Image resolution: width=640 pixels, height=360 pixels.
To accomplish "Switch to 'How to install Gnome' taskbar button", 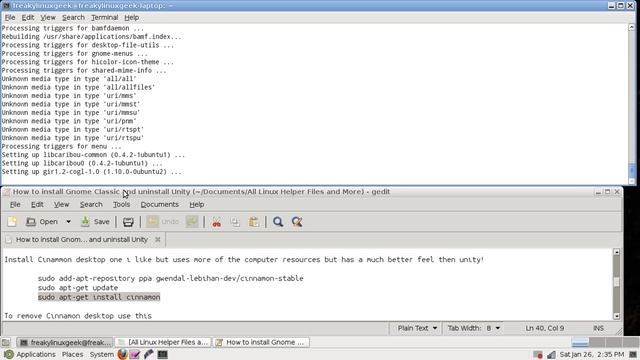I will [x=261, y=342].
